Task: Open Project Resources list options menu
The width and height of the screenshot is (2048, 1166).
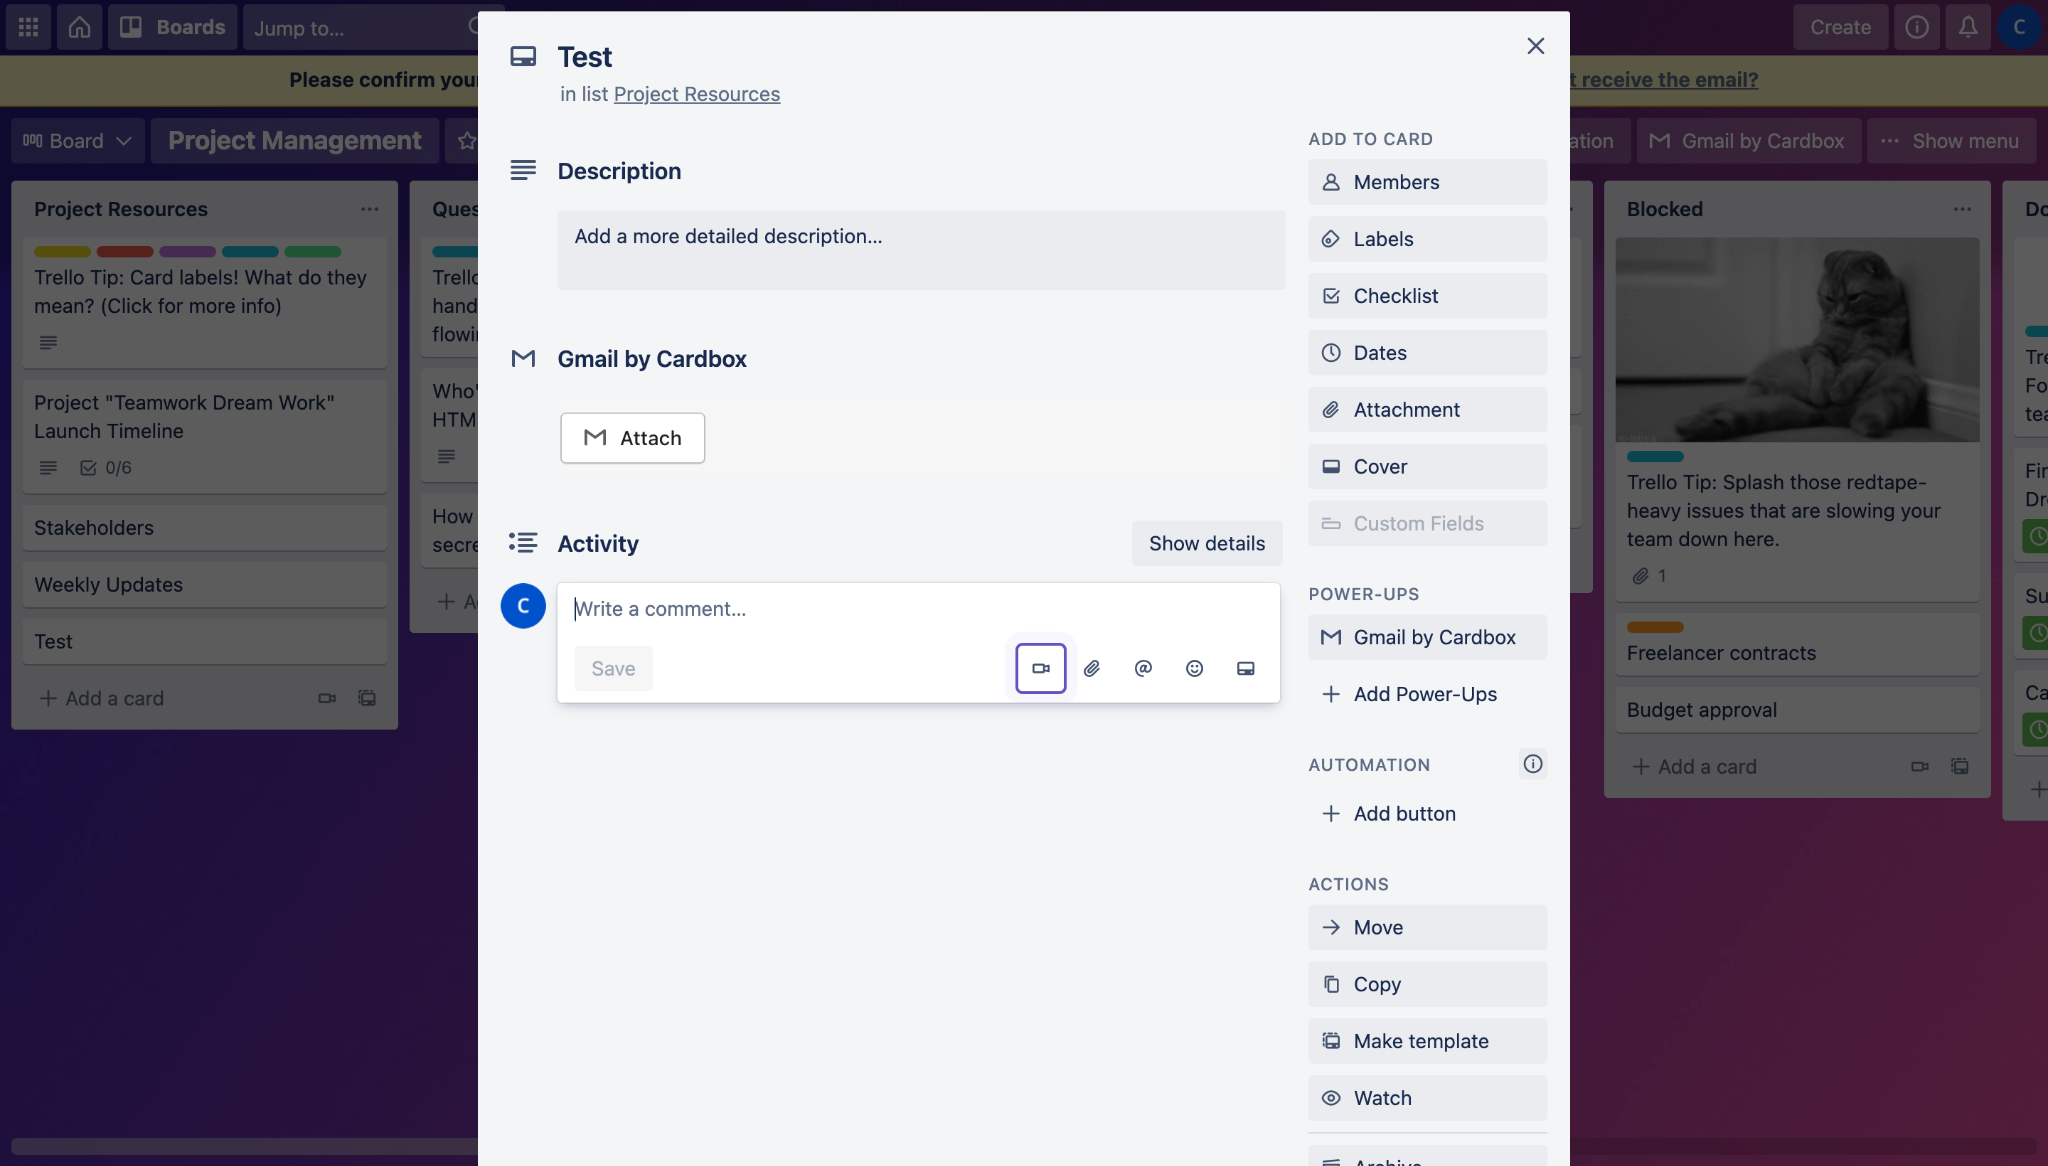Action: pos(369,209)
